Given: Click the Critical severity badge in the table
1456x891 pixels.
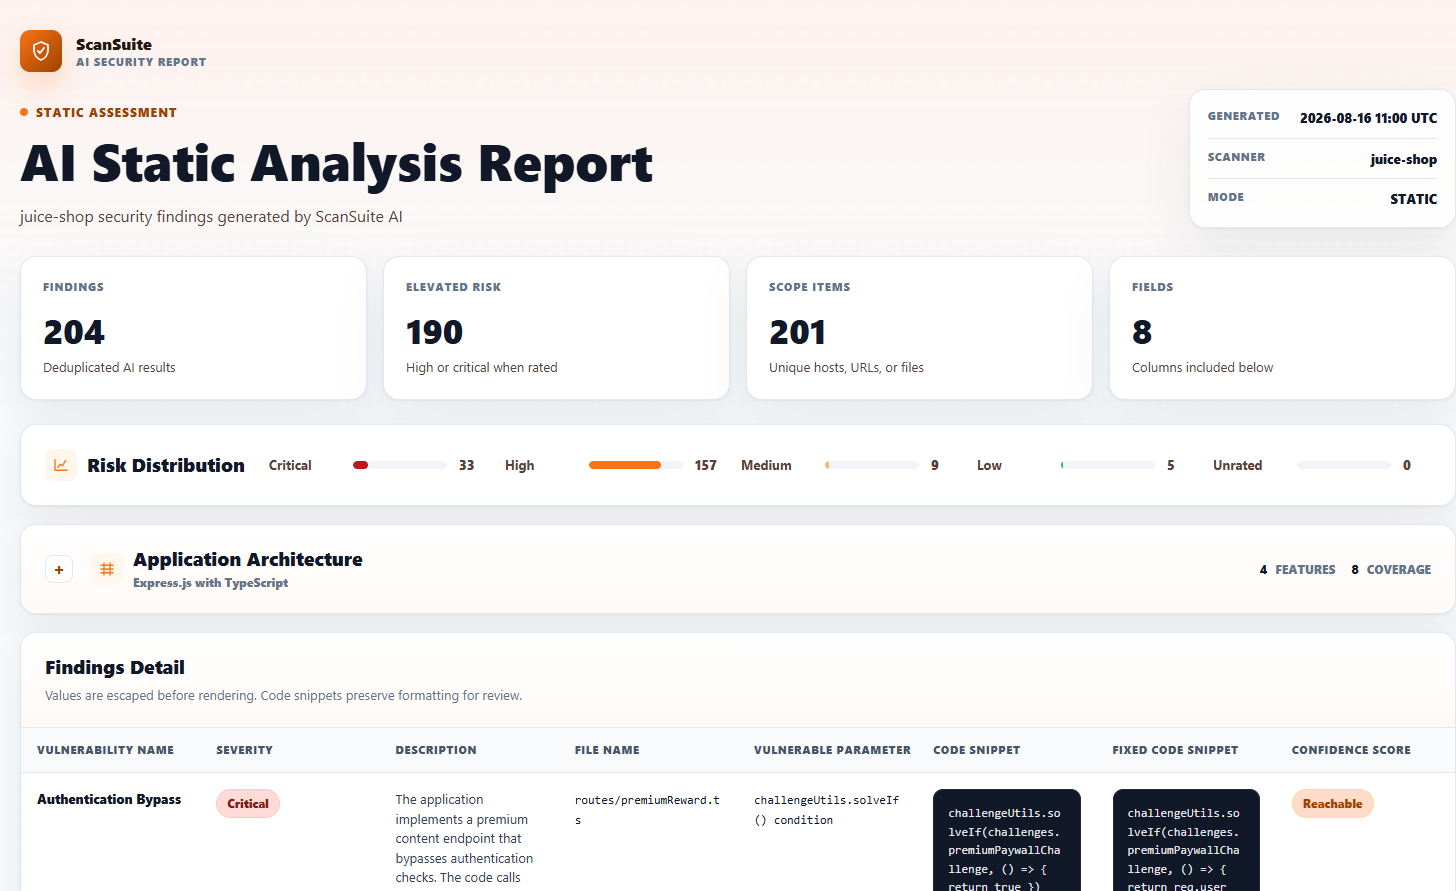Looking at the screenshot, I should 248,804.
